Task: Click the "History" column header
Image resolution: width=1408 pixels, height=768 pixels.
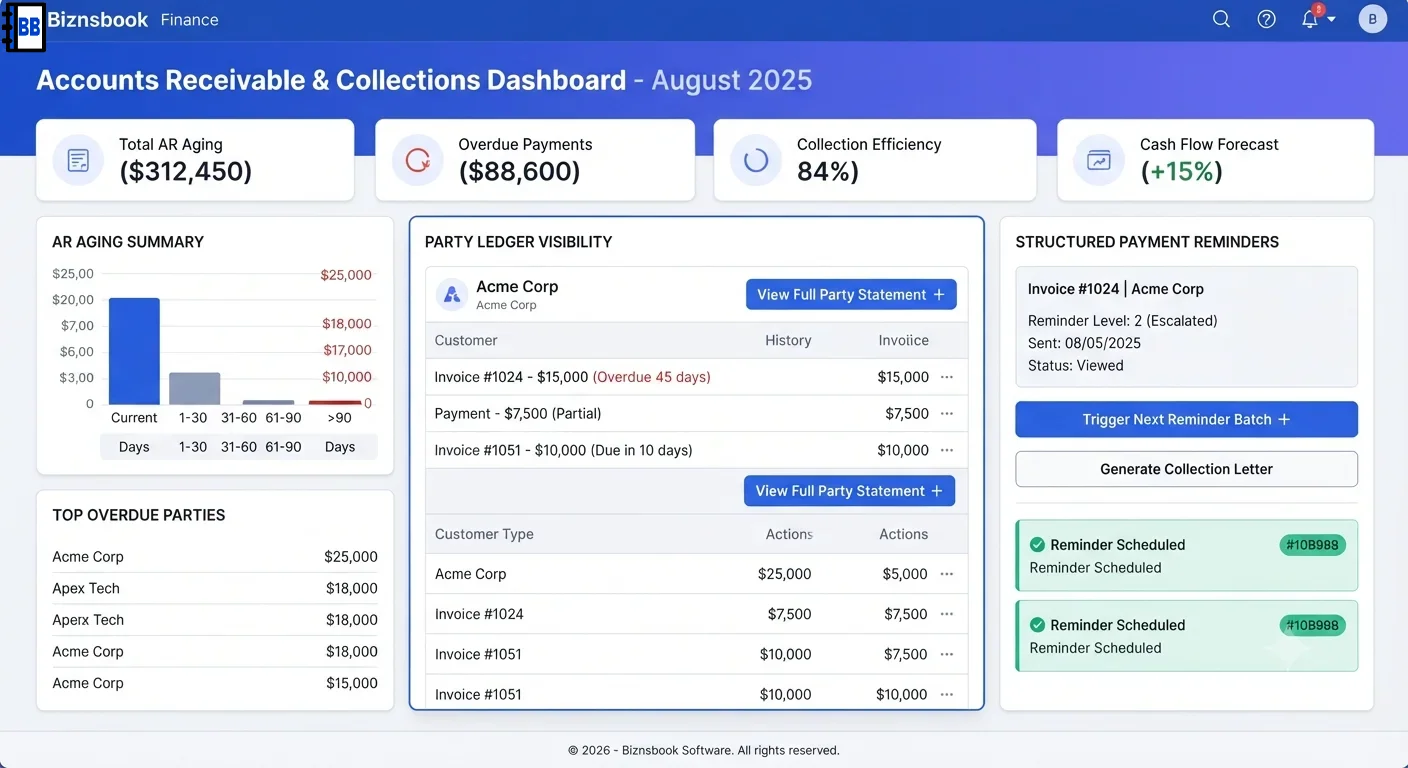Action: pos(788,340)
